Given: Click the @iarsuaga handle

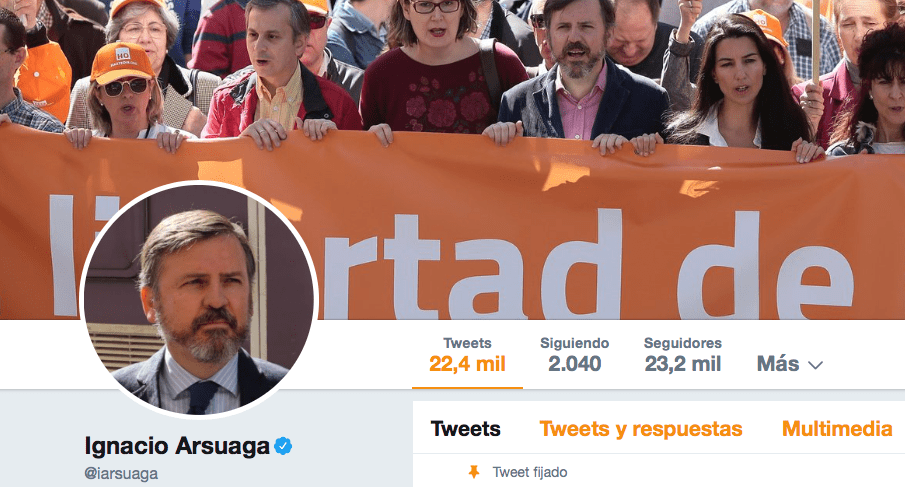Looking at the screenshot, I should click(x=121, y=473).
